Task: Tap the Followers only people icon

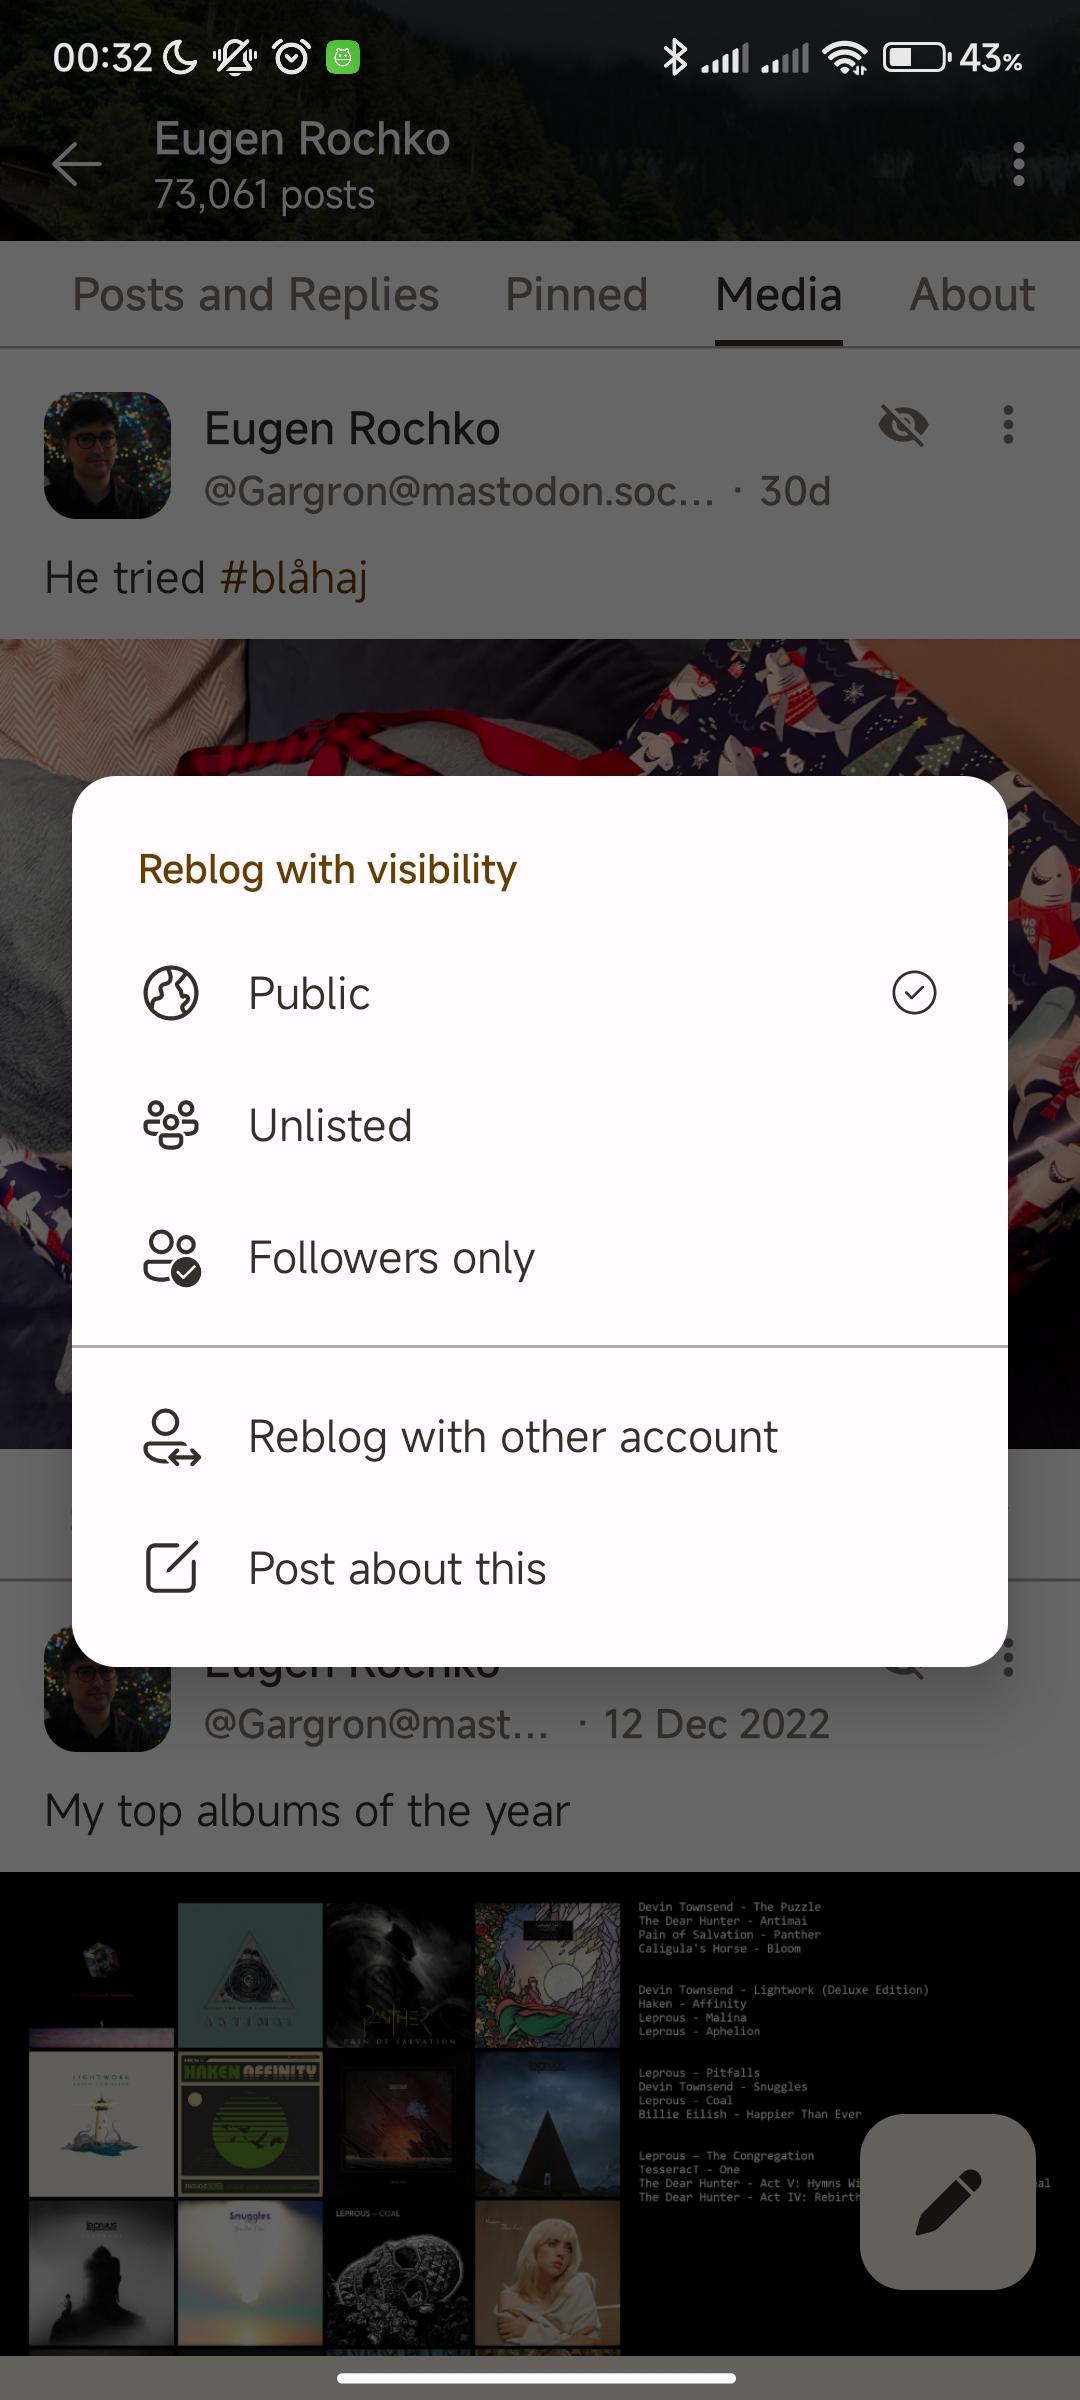Action: coord(172,1257)
